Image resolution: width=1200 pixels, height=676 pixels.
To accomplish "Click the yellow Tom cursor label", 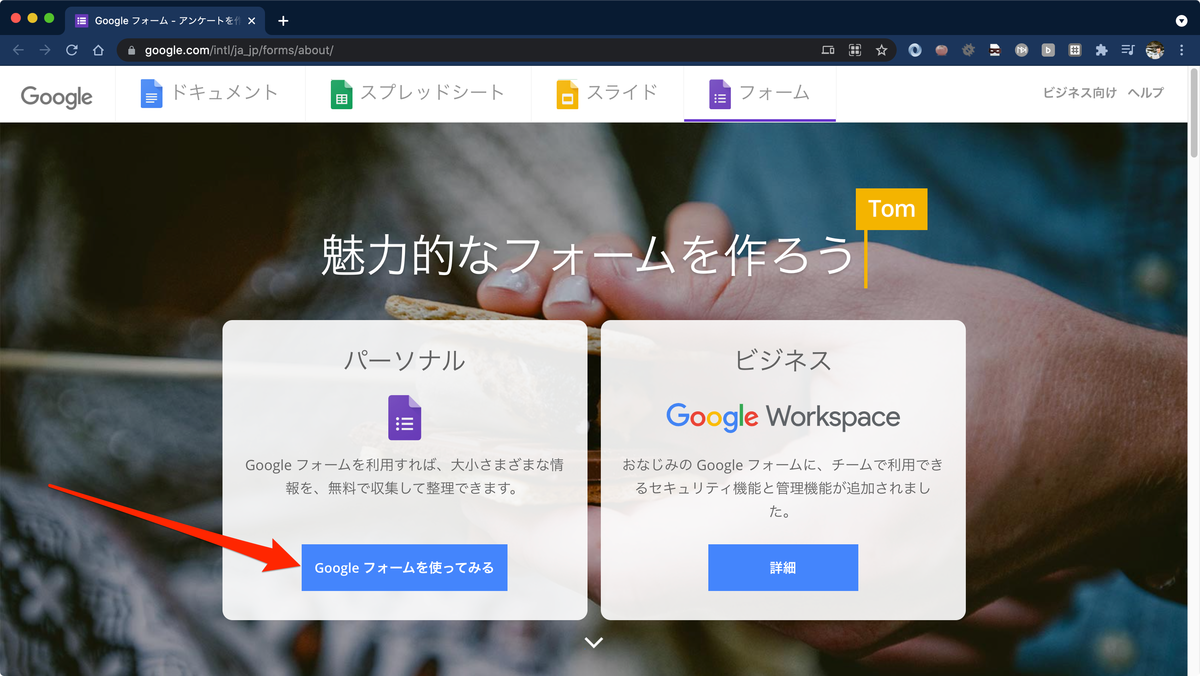I will [x=891, y=209].
